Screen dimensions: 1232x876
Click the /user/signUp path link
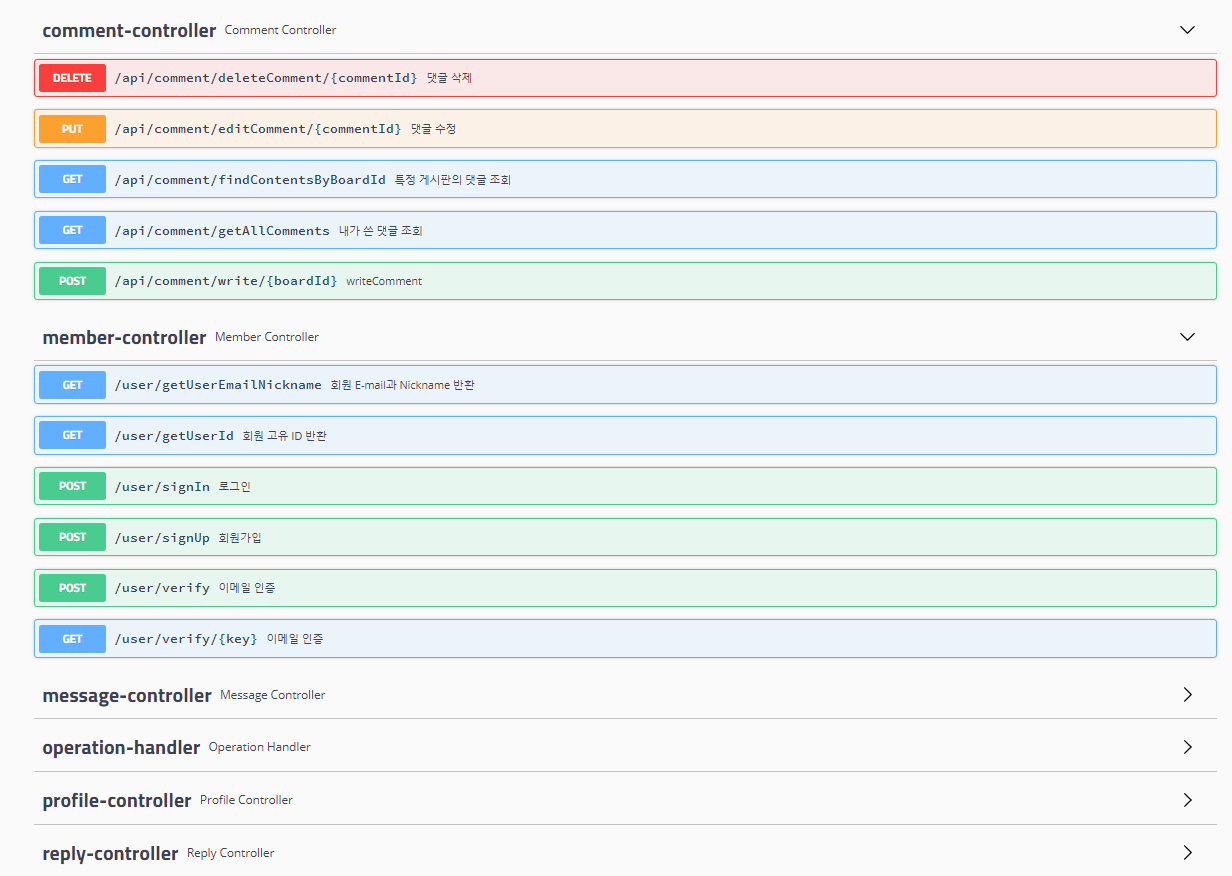tap(162, 538)
